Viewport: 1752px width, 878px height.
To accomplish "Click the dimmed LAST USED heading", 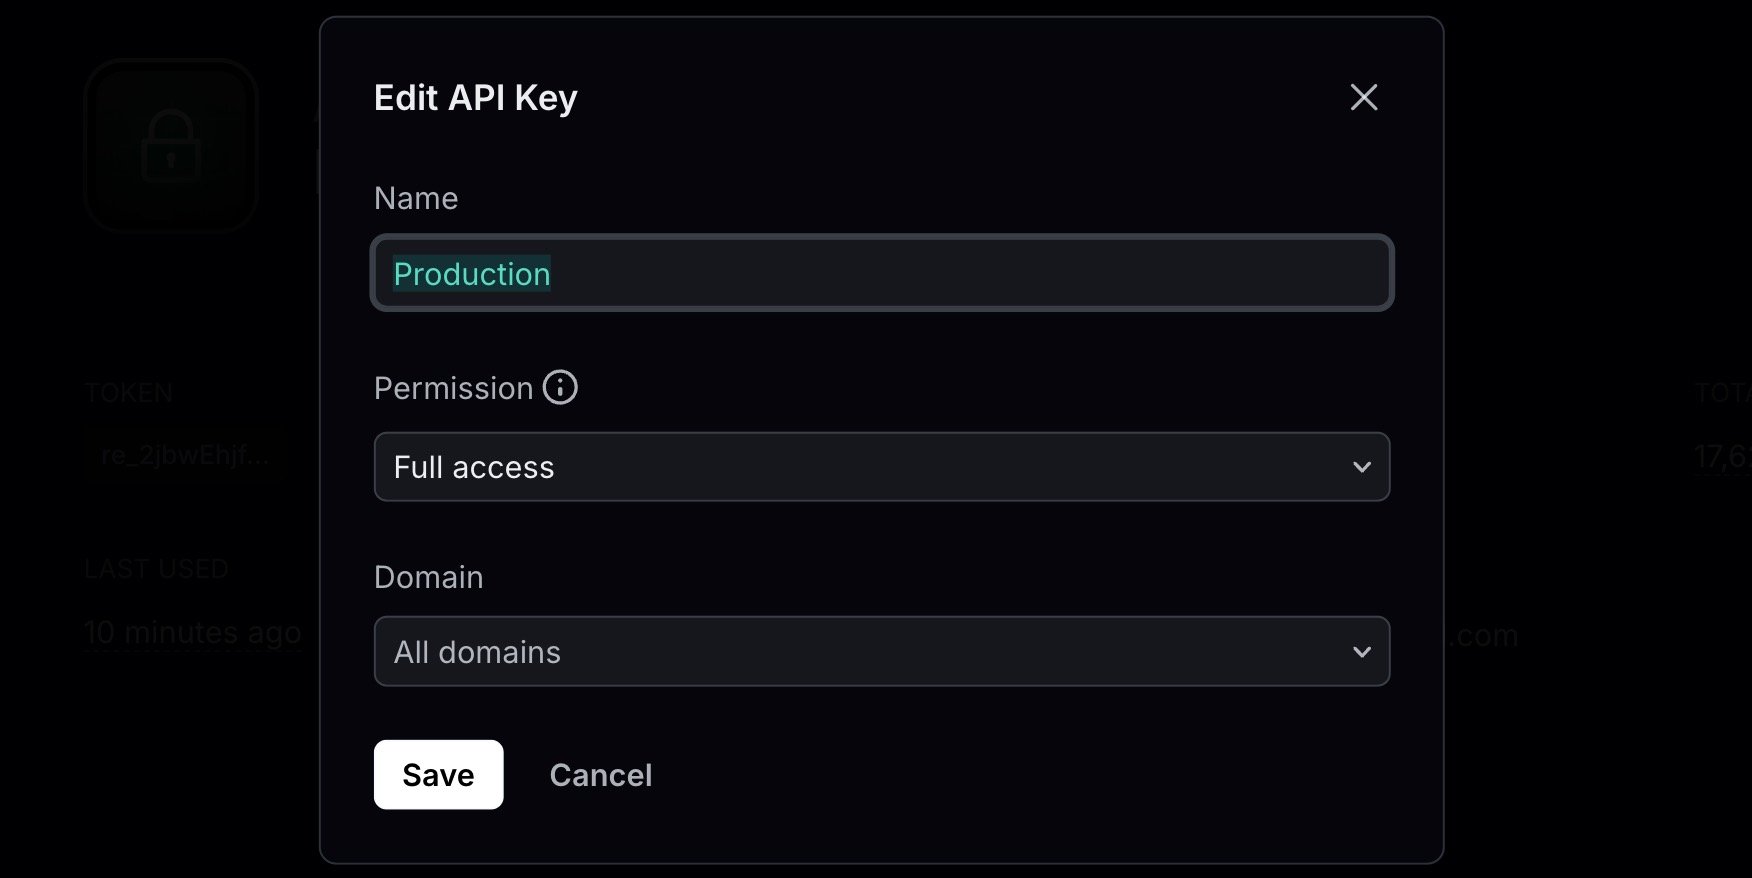I will [x=156, y=569].
